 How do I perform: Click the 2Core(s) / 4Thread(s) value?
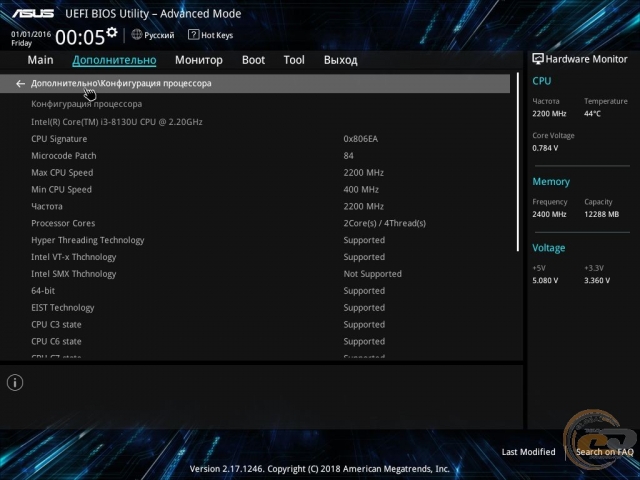pyautogui.click(x=384, y=223)
